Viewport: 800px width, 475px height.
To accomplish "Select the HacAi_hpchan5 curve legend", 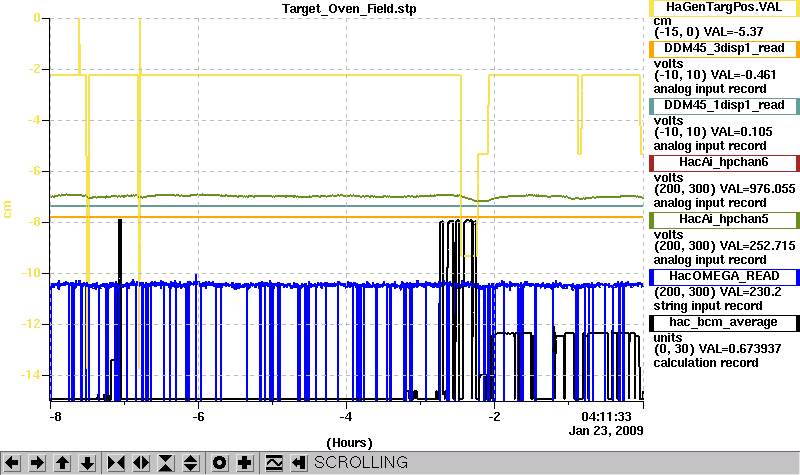I will pyautogui.click(x=724, y=220).
